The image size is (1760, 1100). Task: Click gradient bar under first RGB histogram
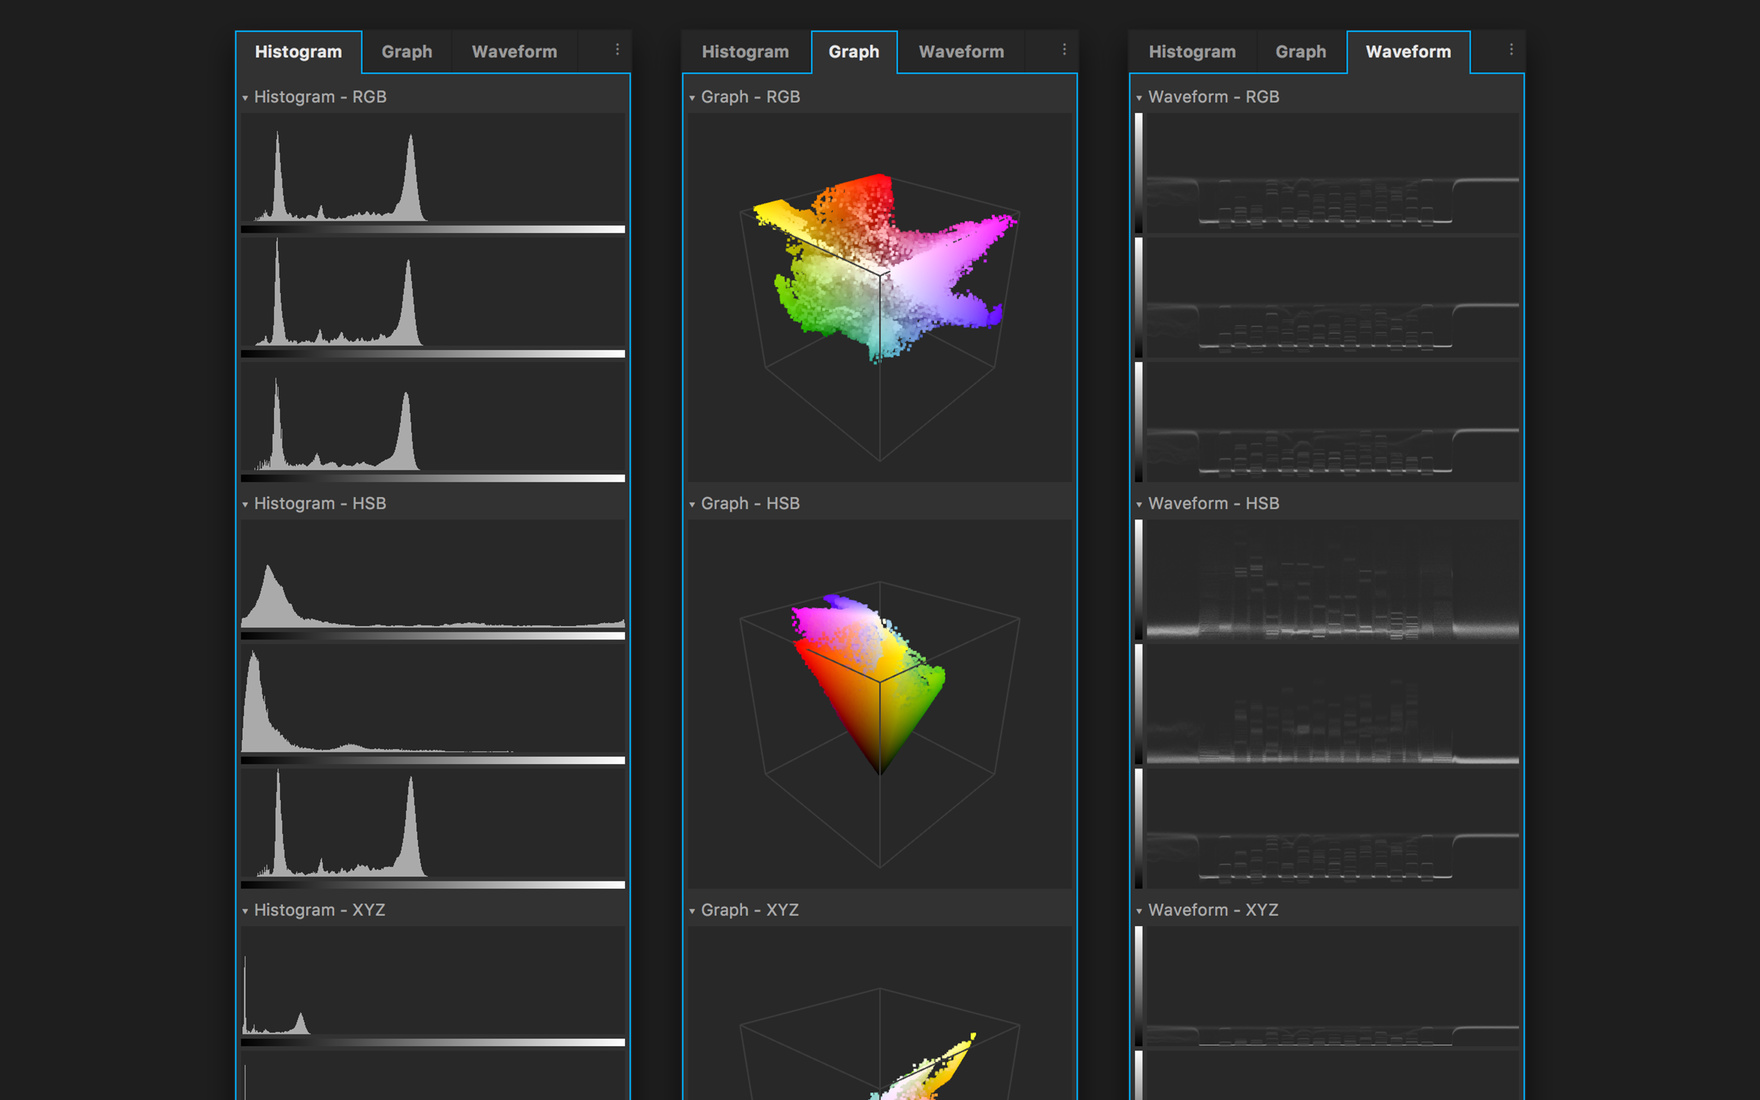coord(433,229)
